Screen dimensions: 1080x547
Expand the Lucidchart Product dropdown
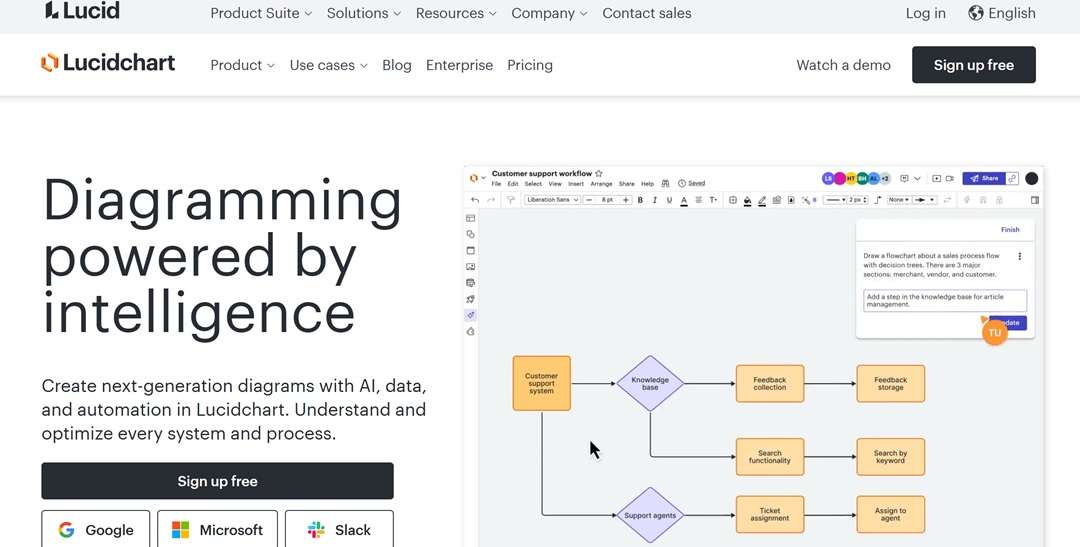coord(242,65)
